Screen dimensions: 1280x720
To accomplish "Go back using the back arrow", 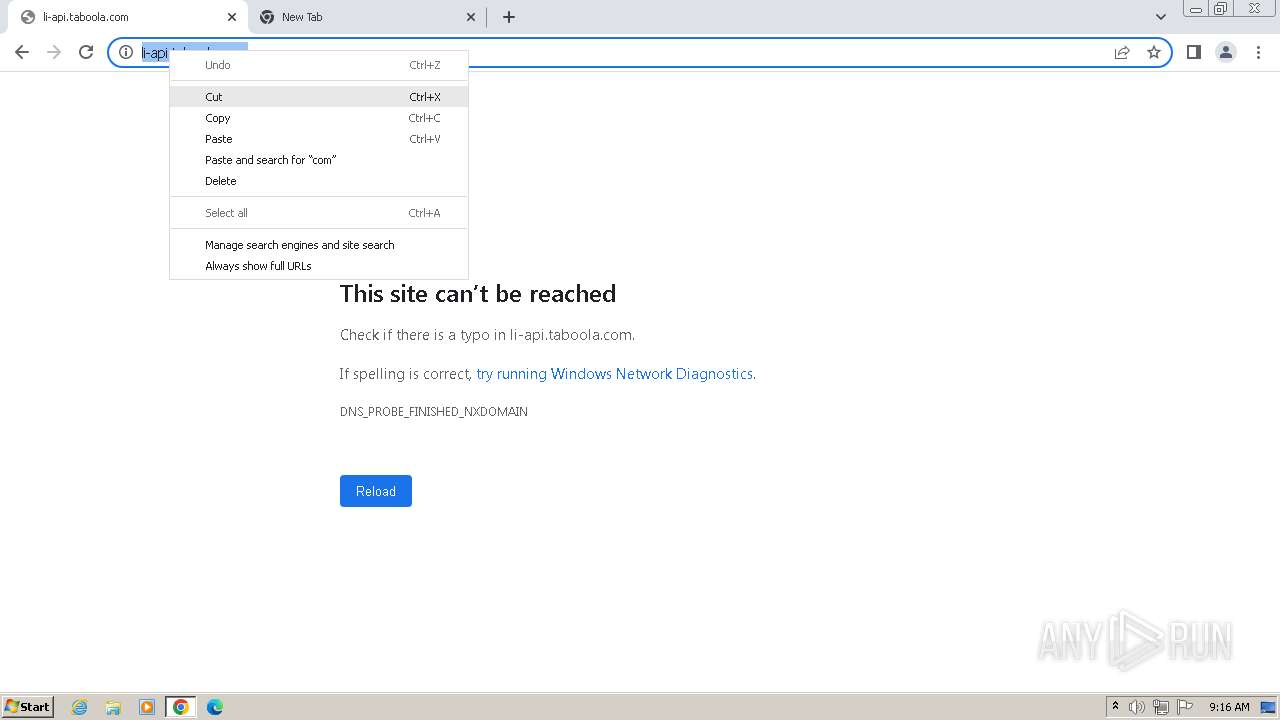I will (22, 52).
